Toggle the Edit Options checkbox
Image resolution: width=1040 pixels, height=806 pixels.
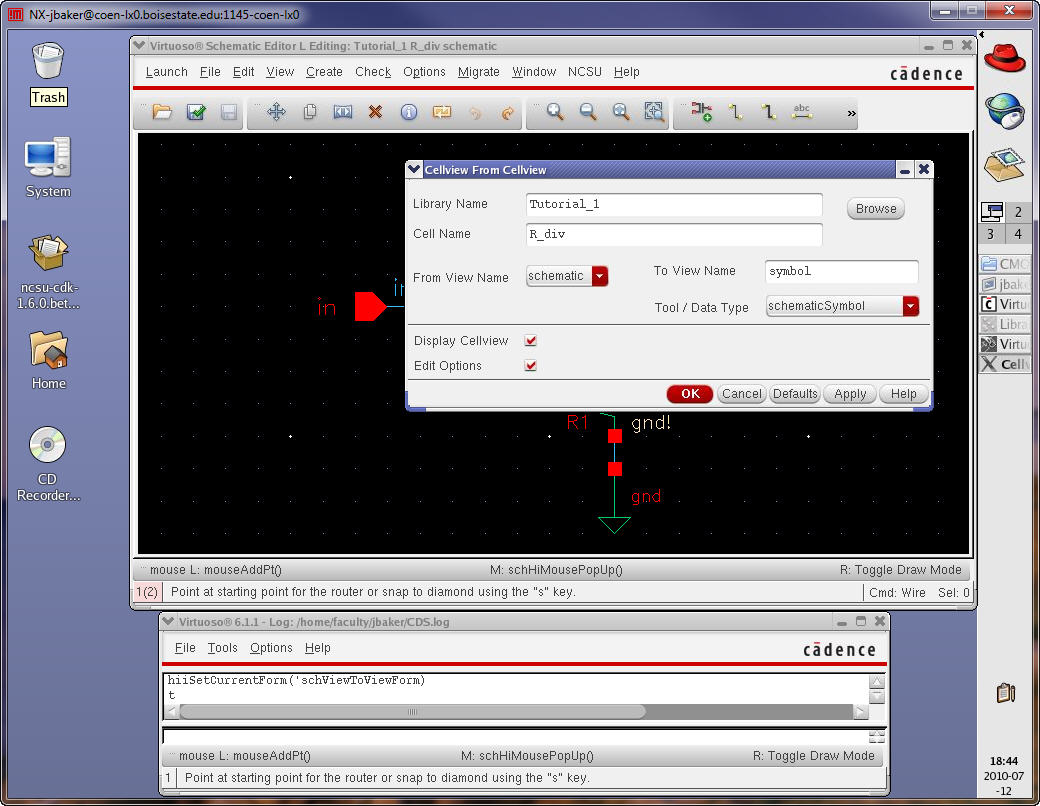point(531,366)
